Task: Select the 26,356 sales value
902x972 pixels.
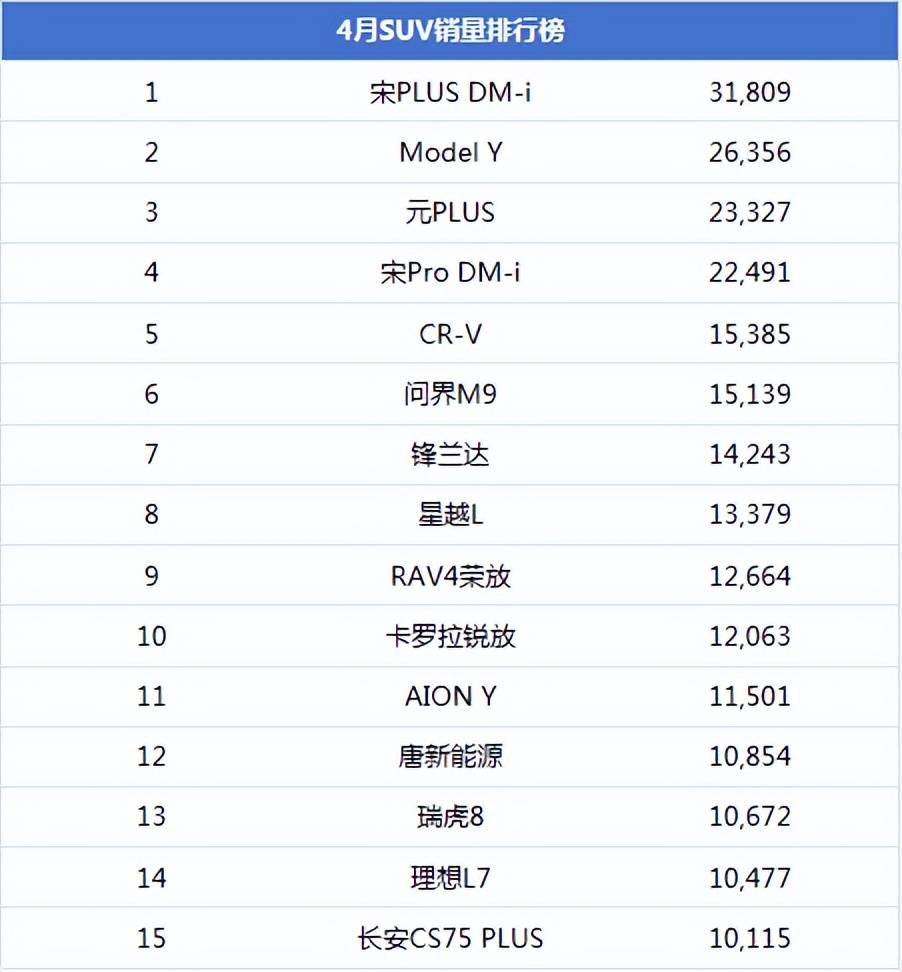Action: tap(750, 153)
